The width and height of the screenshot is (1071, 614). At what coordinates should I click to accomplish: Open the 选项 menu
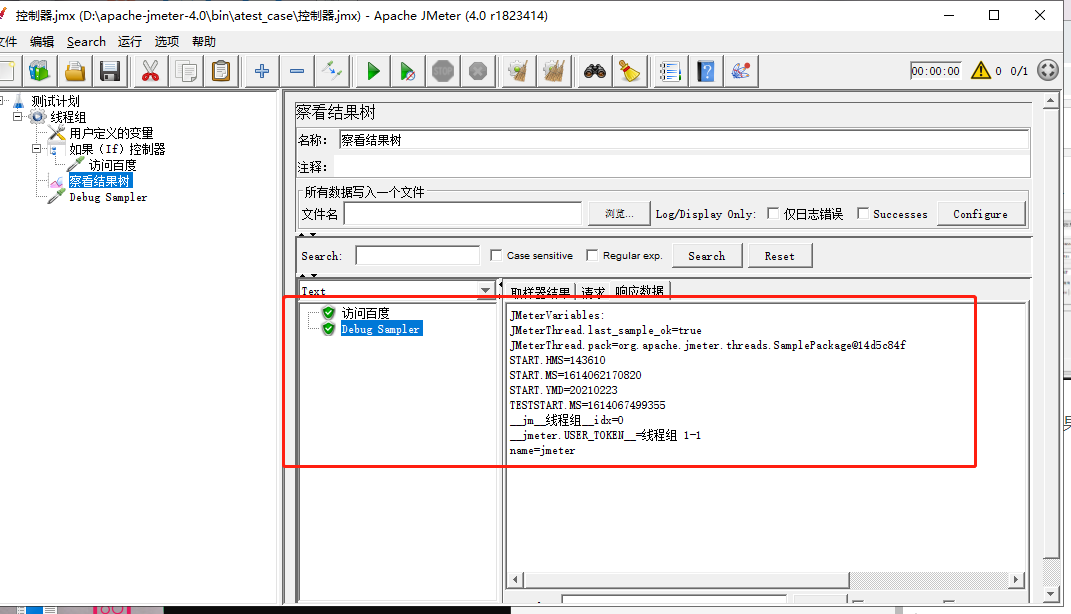(x=167, y=42)
